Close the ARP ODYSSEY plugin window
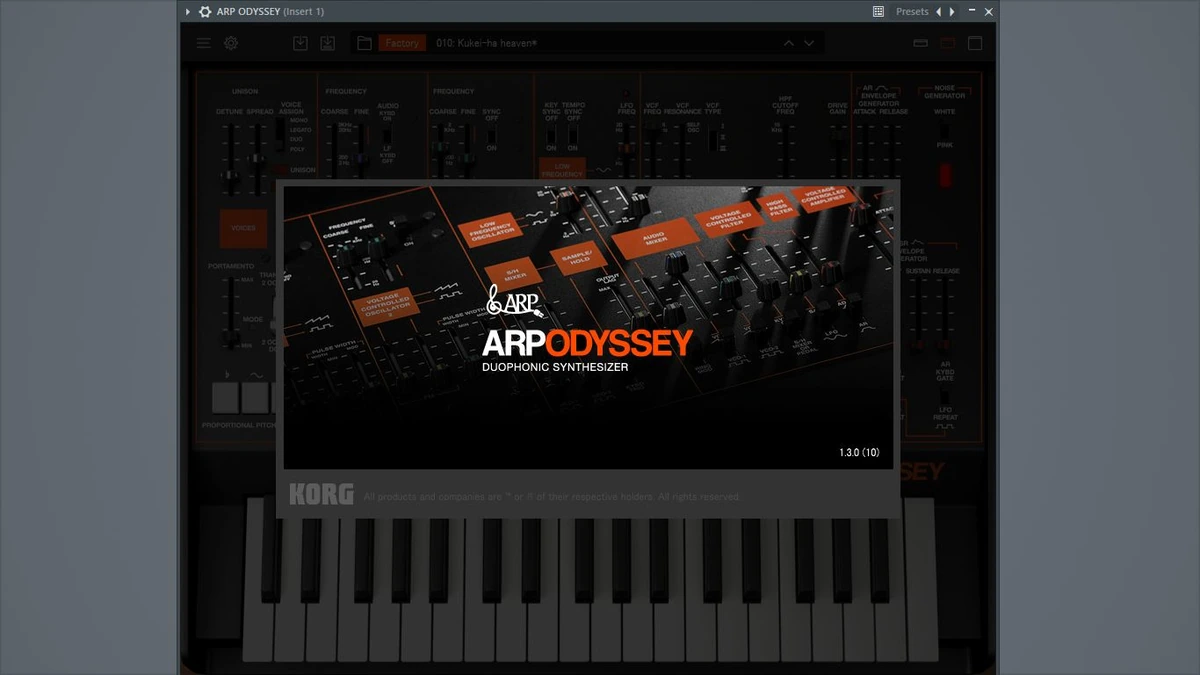This screenshot has width=1200, height=675. [x=989, y=12]
